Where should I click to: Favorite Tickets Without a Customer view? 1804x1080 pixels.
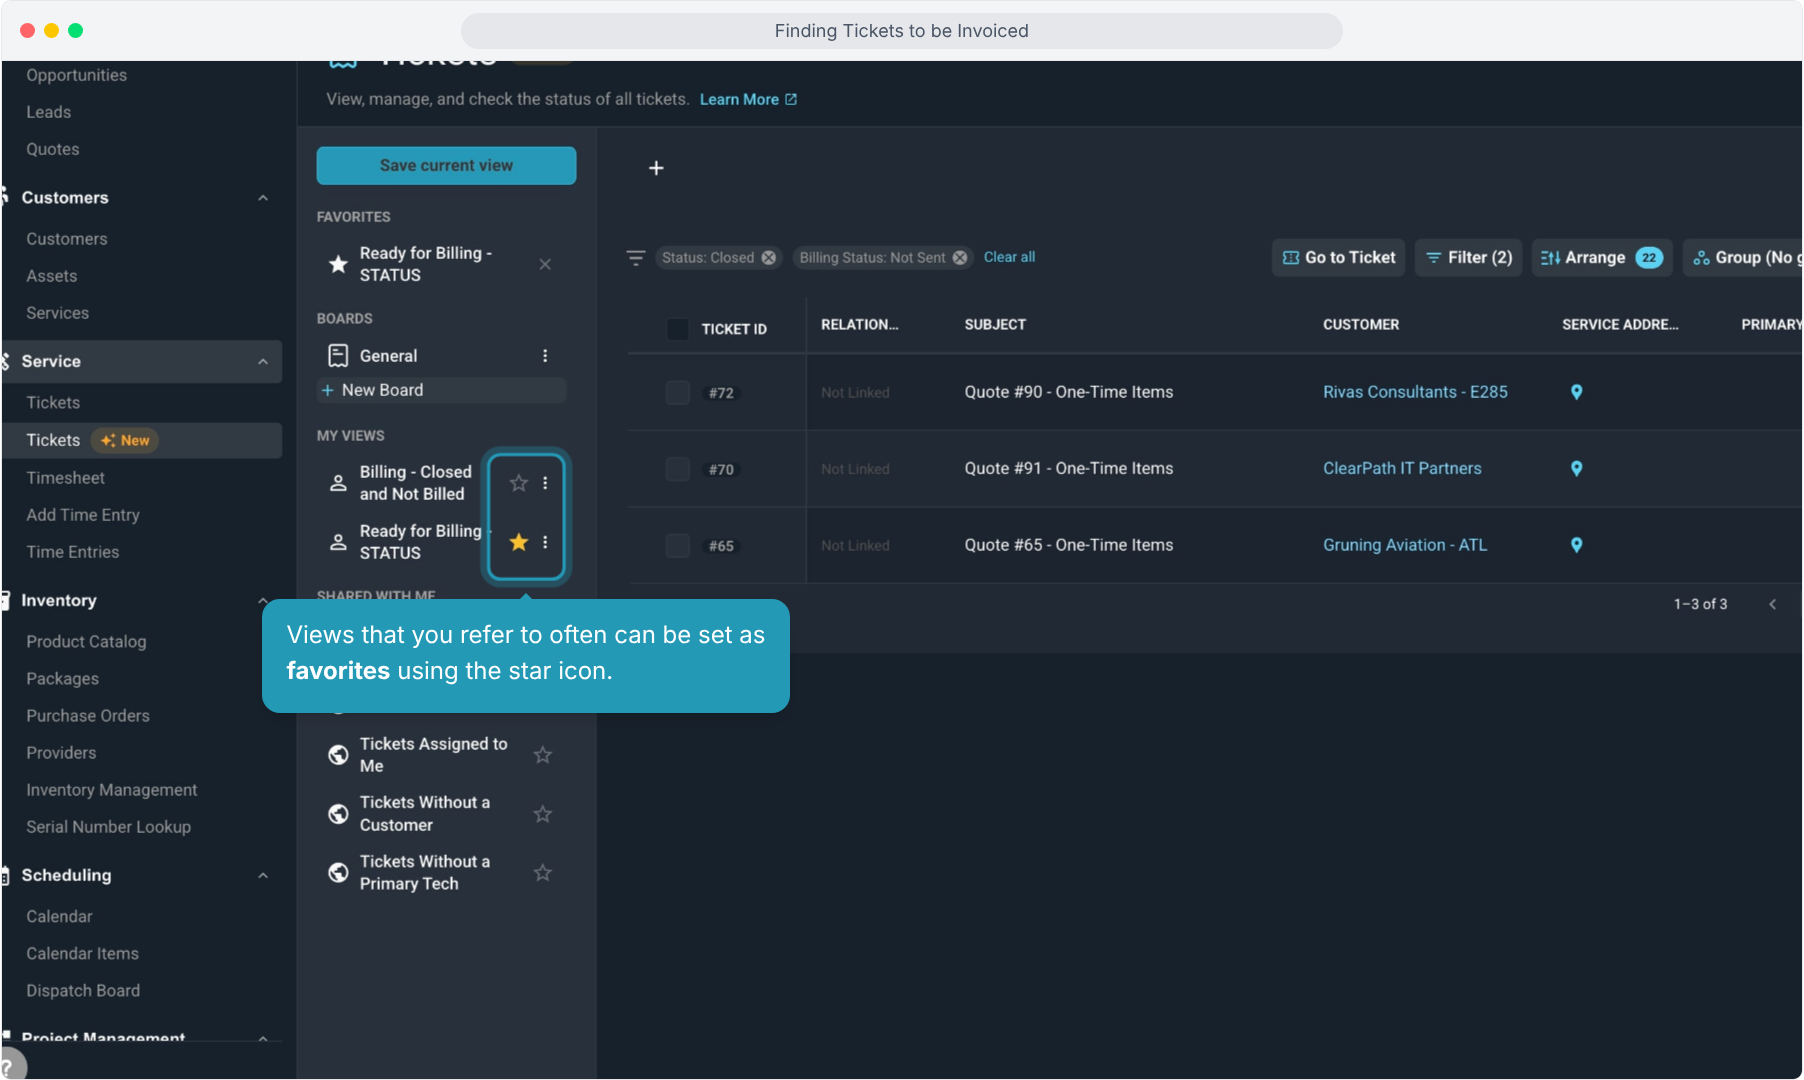click(543, 814)
